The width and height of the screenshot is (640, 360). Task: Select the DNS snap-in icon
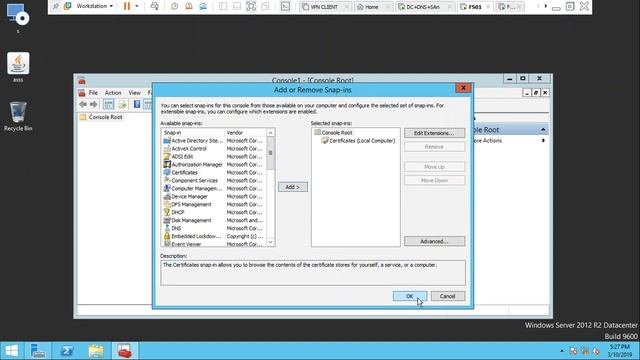pos(167,228)
